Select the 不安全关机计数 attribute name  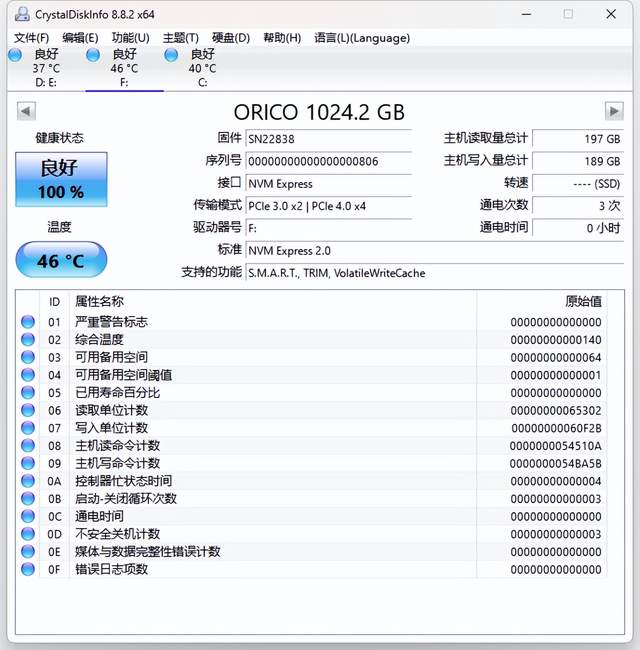point(117,534)
